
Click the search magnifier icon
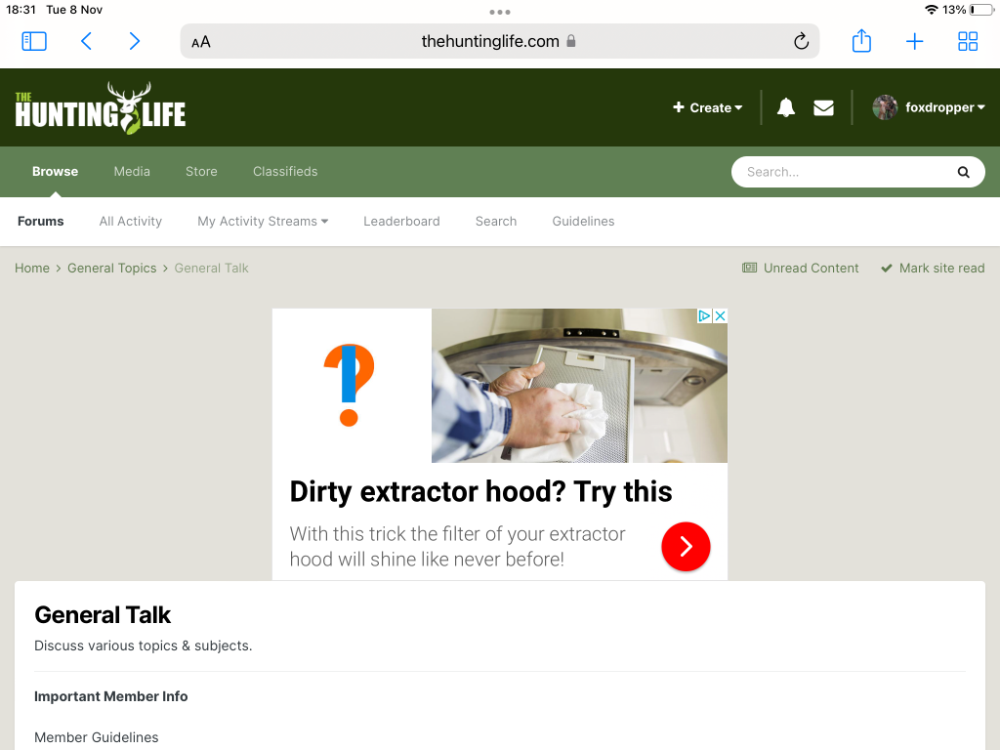tap(963, 172)
